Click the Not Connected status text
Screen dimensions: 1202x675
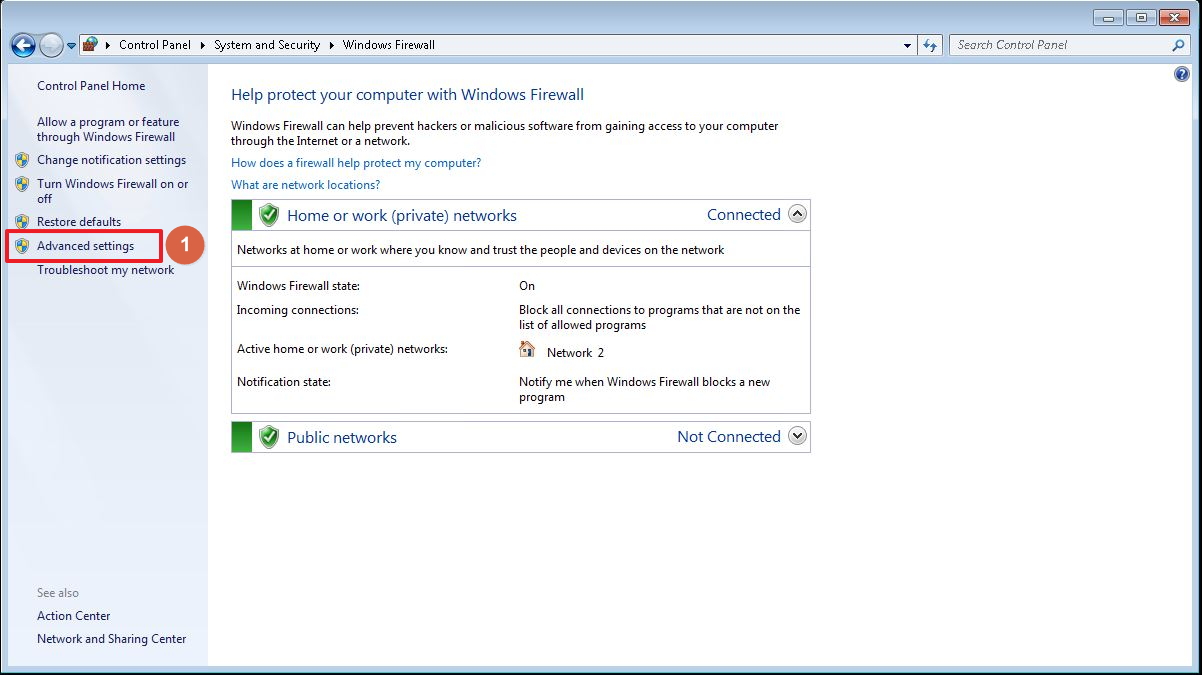coord(729,437)
